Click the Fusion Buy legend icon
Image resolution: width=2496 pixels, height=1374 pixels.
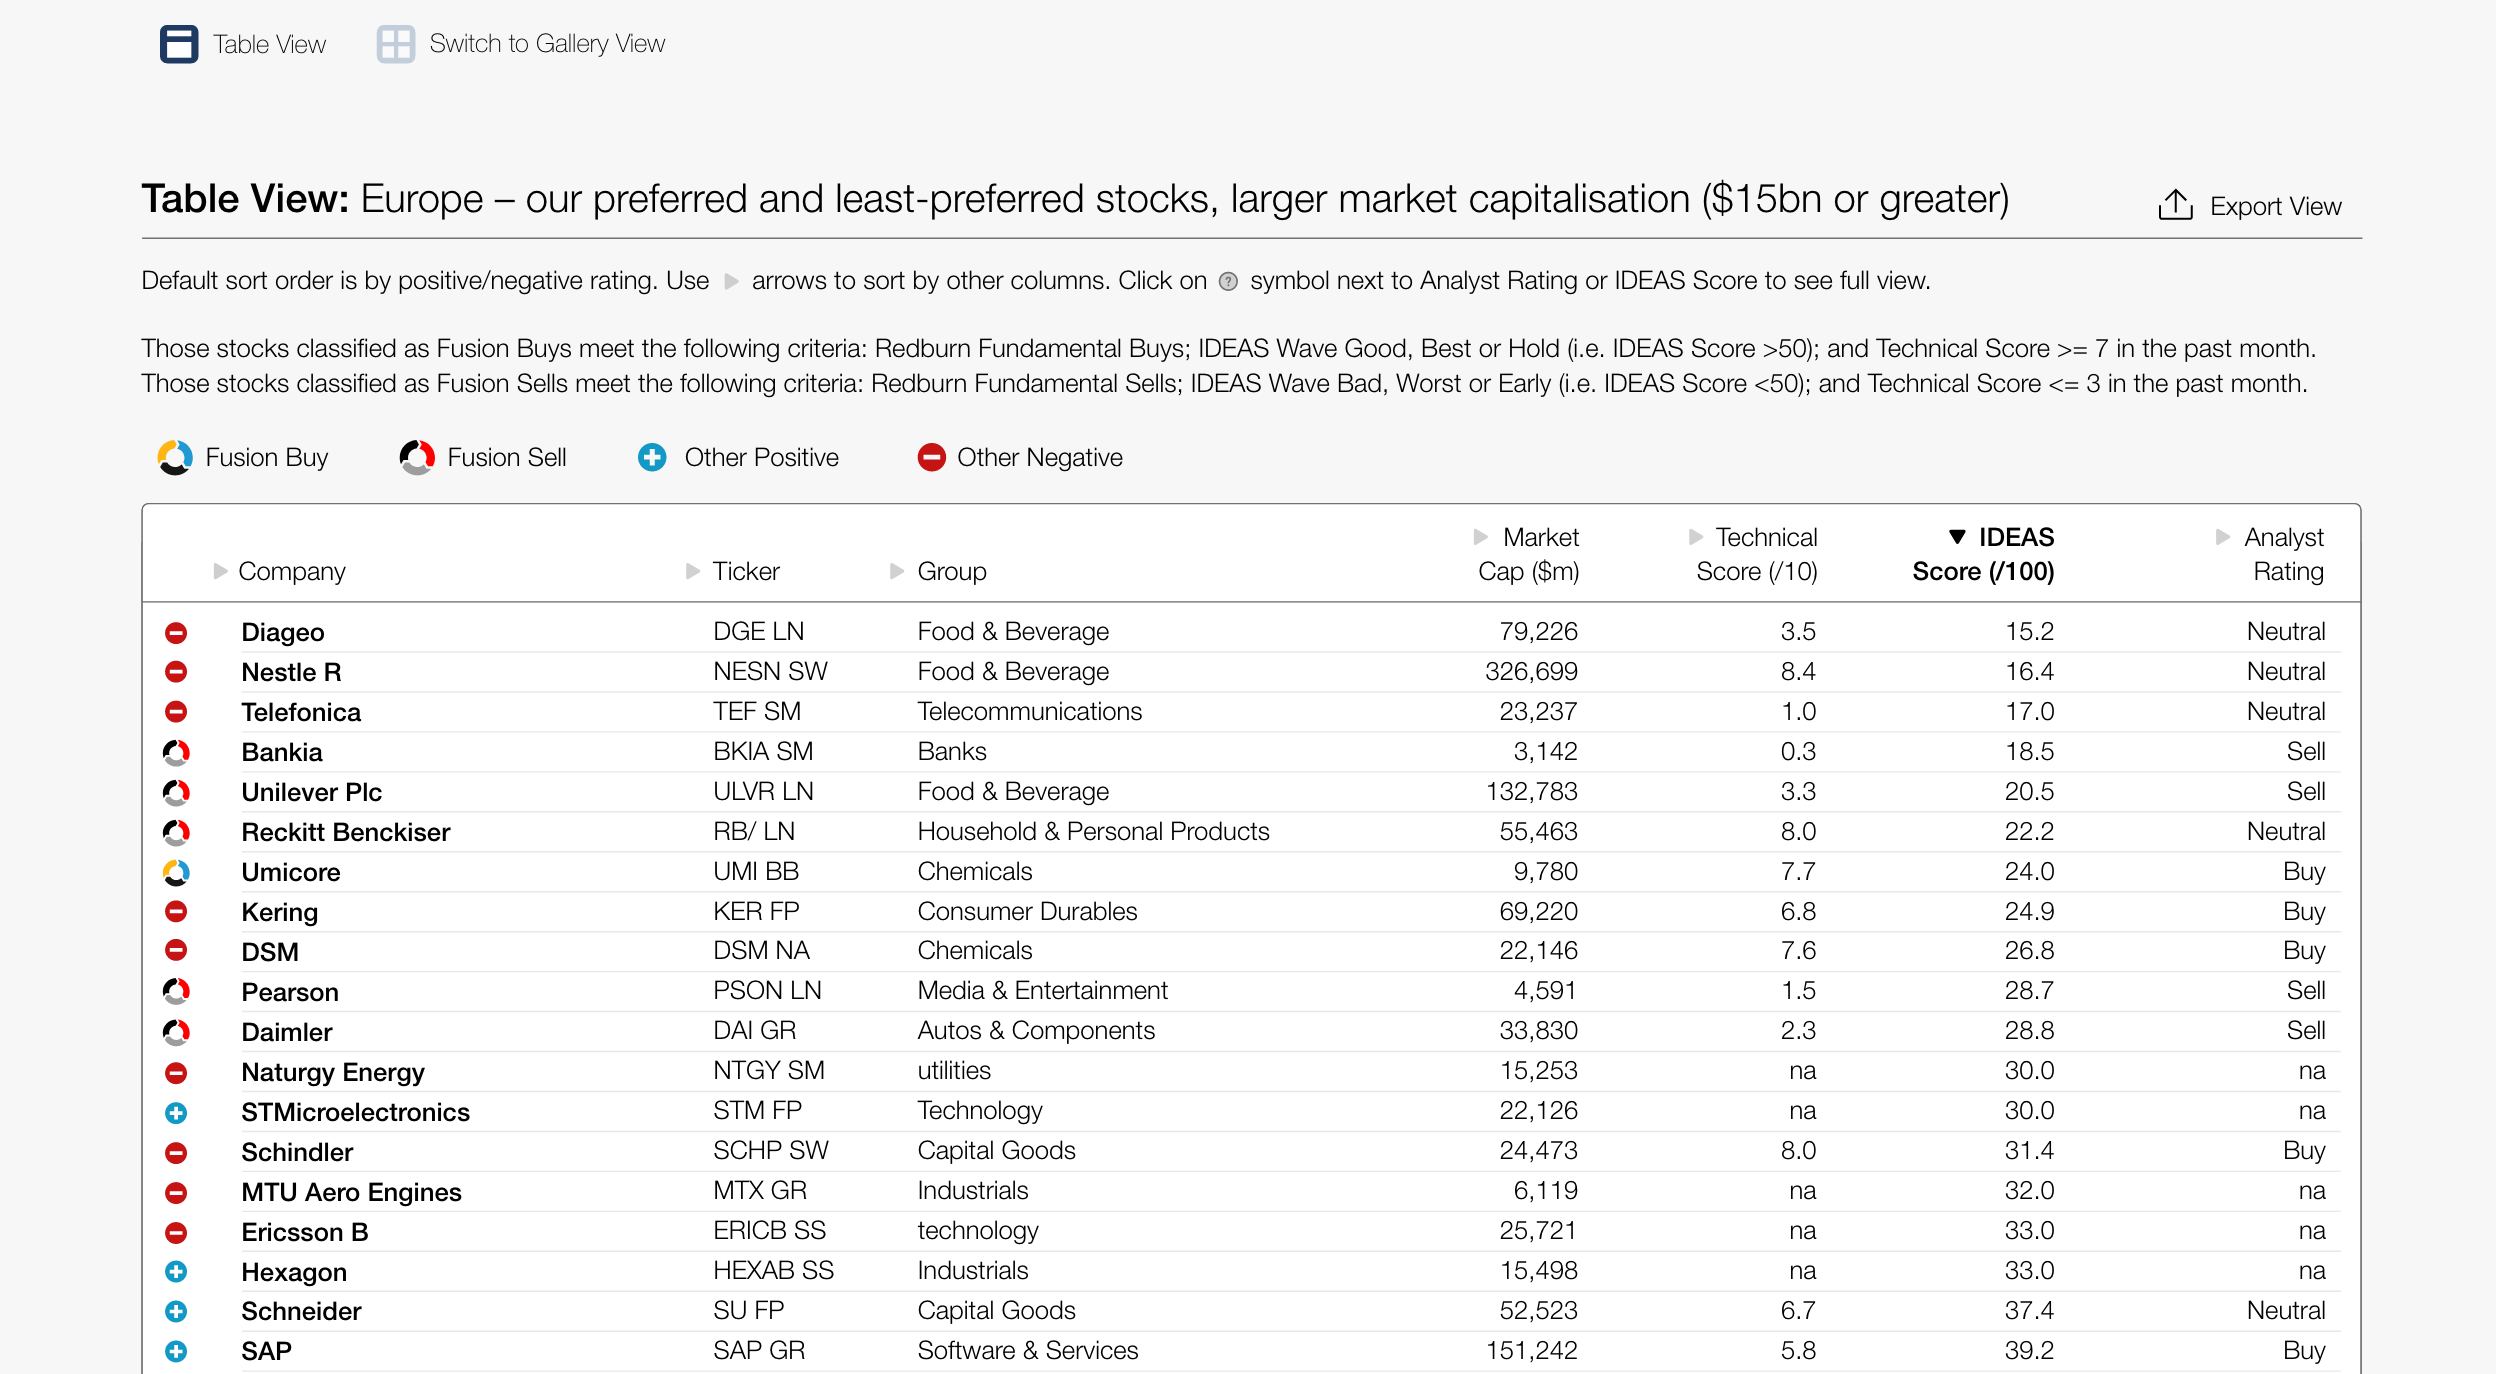pos(175,458)
